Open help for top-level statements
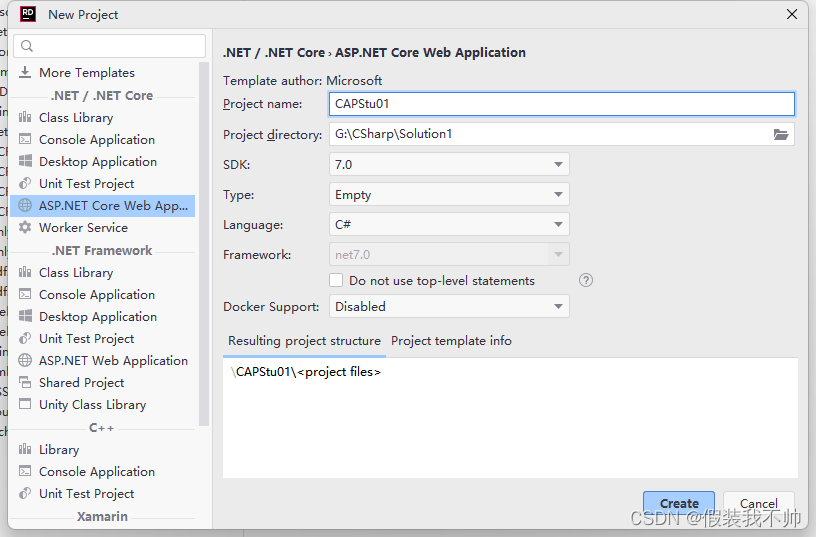The width and height of the screenshot is (816, 537). click(586, 280)
